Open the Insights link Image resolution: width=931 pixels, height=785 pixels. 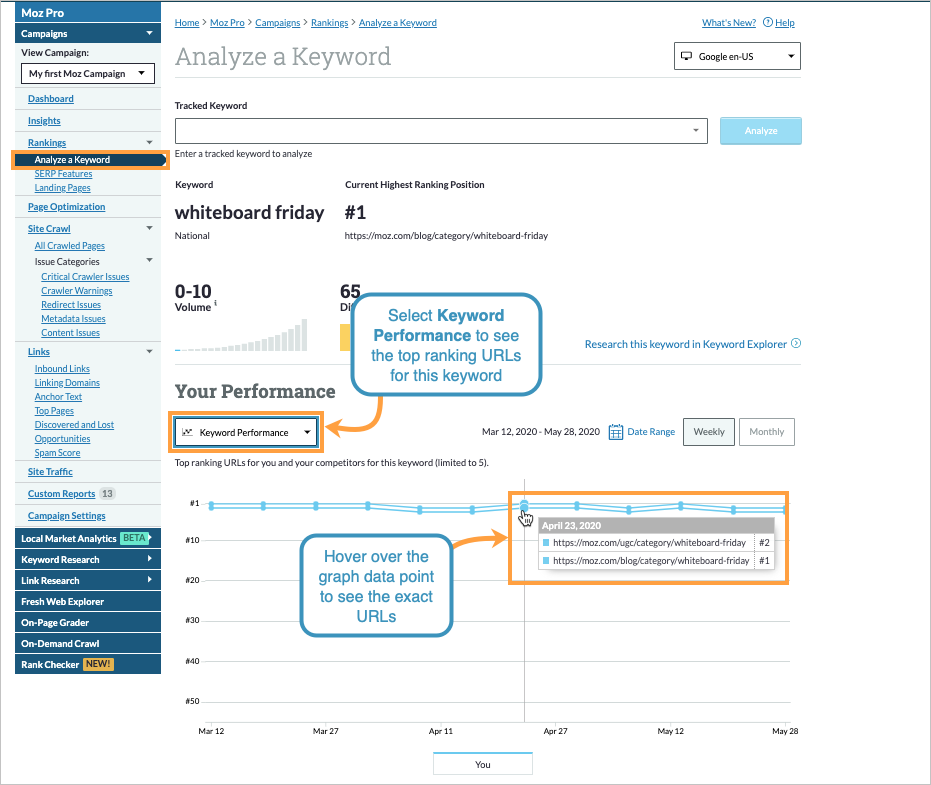(x=44, y=121)
